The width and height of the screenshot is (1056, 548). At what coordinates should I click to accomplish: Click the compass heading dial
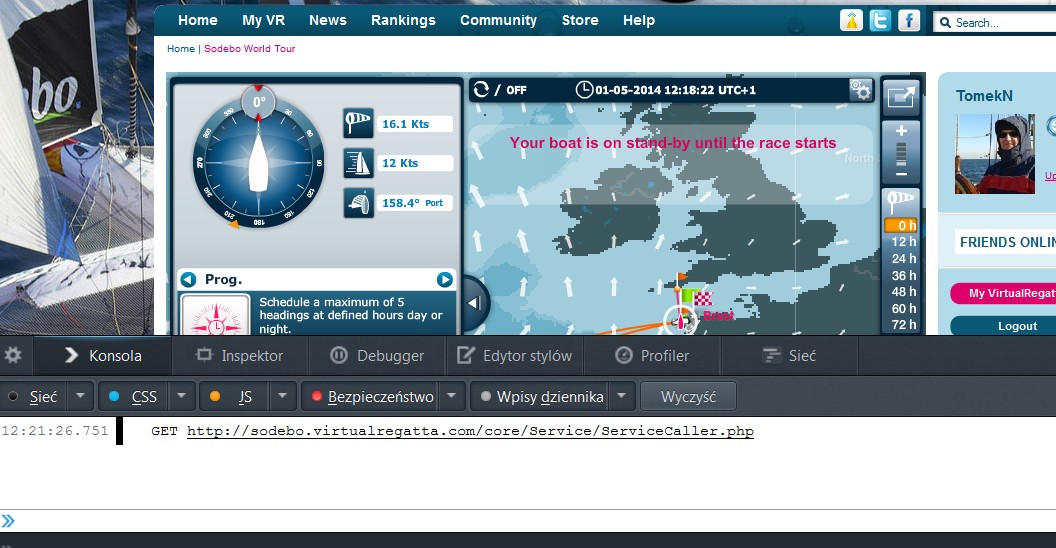click(x=259, y=164)
